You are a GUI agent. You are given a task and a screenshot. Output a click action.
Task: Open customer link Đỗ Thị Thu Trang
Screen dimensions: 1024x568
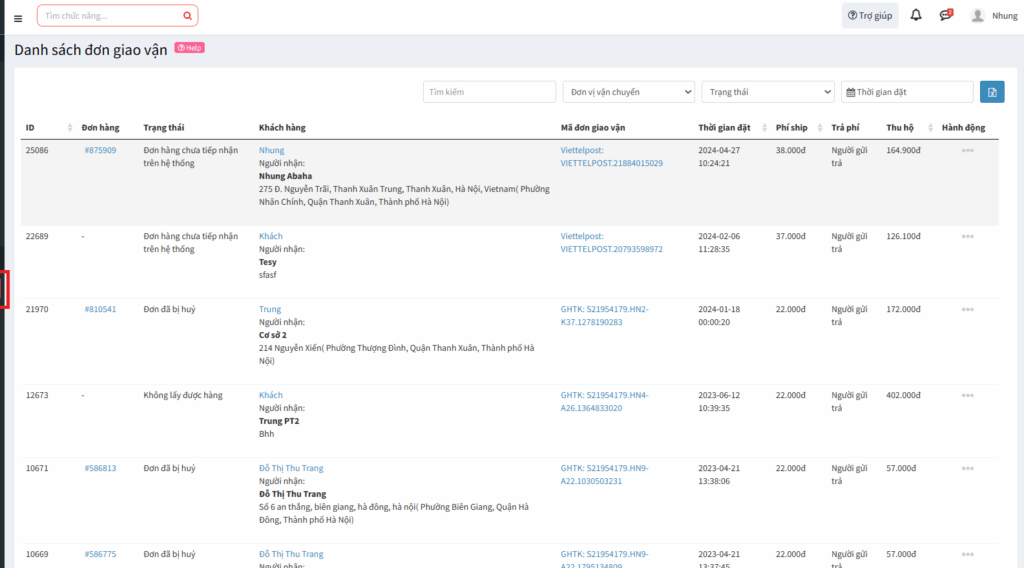(x=291, y=468)
